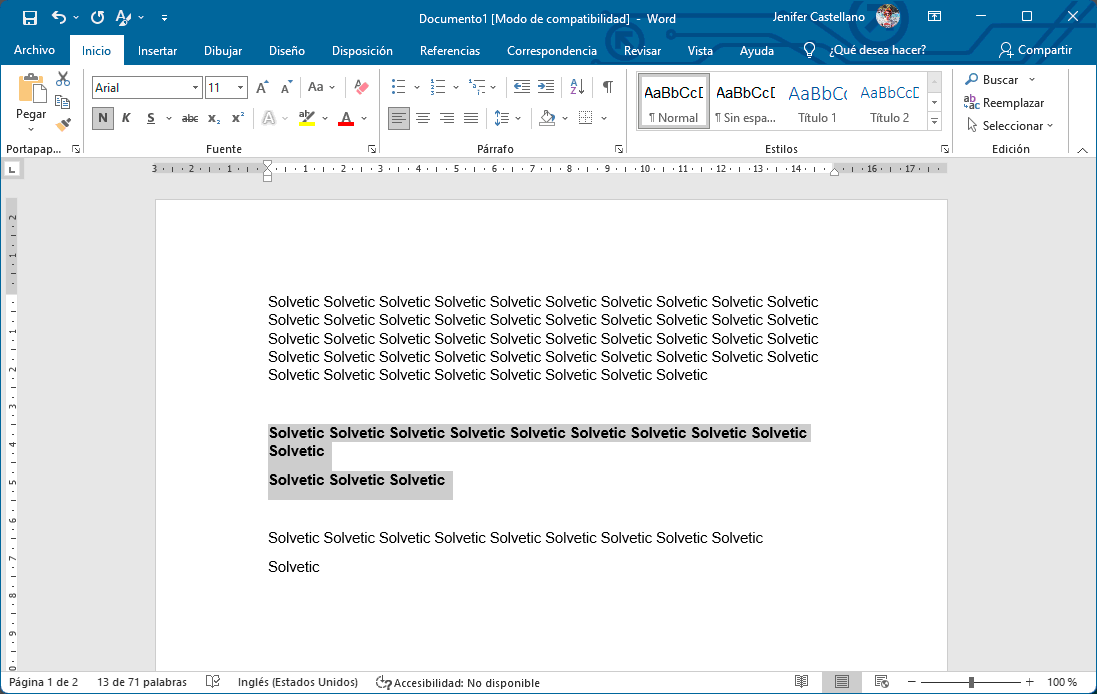The width and height of the screenshot is (1097, 694).
Task: Cut the selection with scissors icon
Action: (x=63, y=79)
